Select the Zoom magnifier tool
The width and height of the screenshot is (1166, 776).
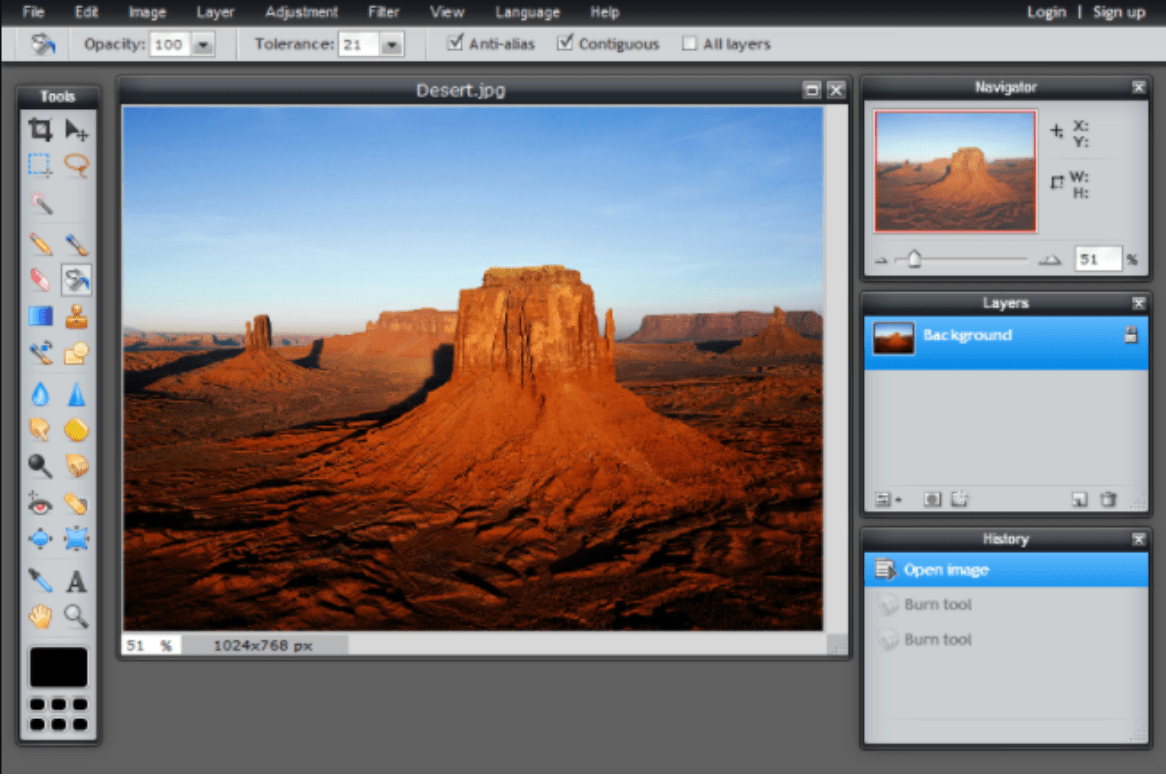[x=76, y=616]
